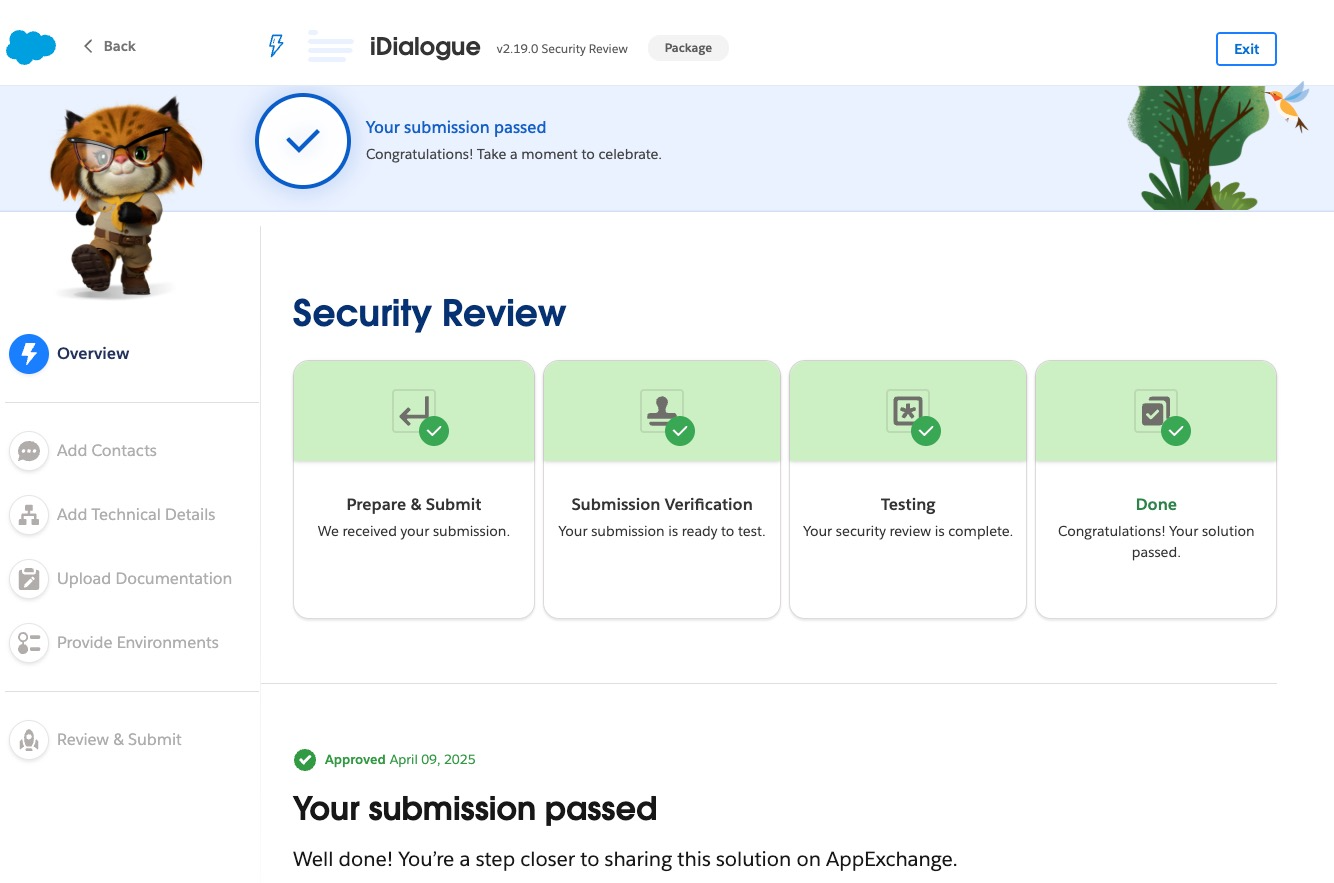Click the iDialogue title text
Screen dimensions: 1334x883
425,47
